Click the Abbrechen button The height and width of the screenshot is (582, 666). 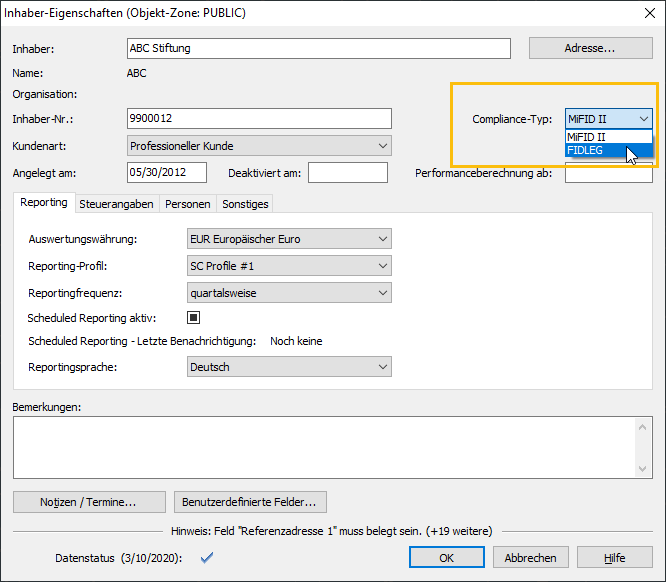(531, 558)
